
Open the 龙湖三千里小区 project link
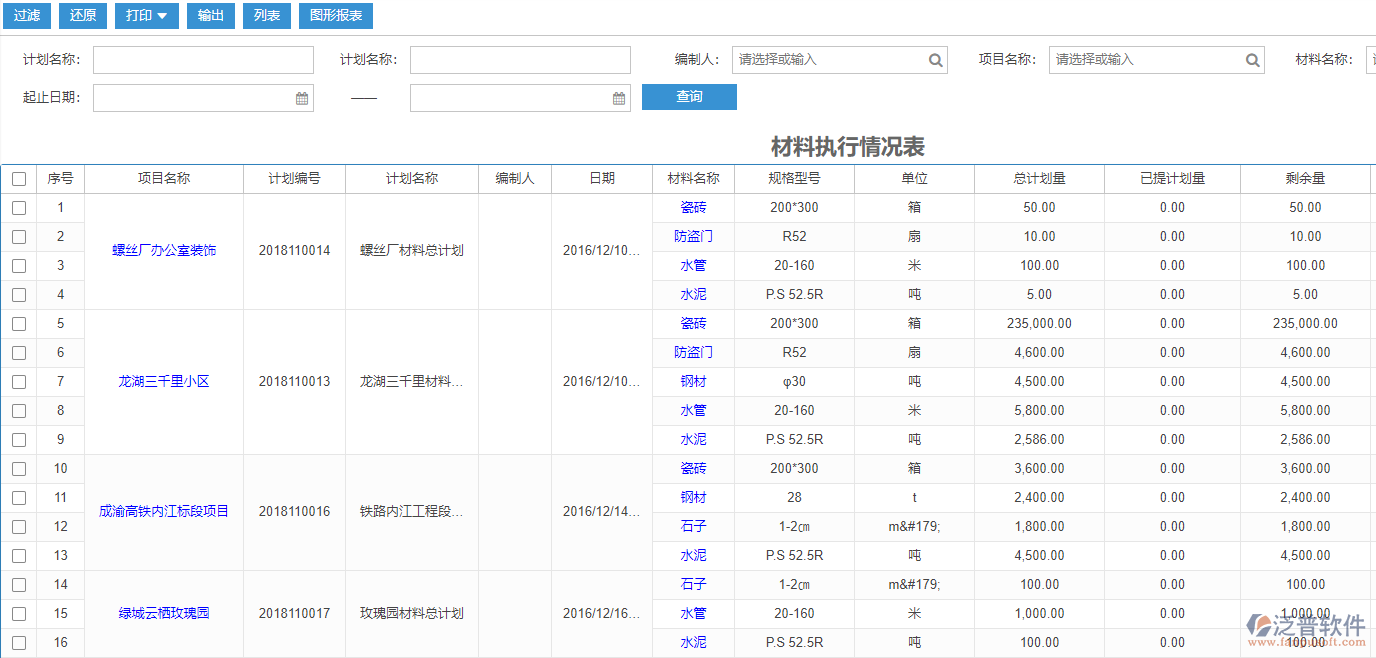point(164,381)
